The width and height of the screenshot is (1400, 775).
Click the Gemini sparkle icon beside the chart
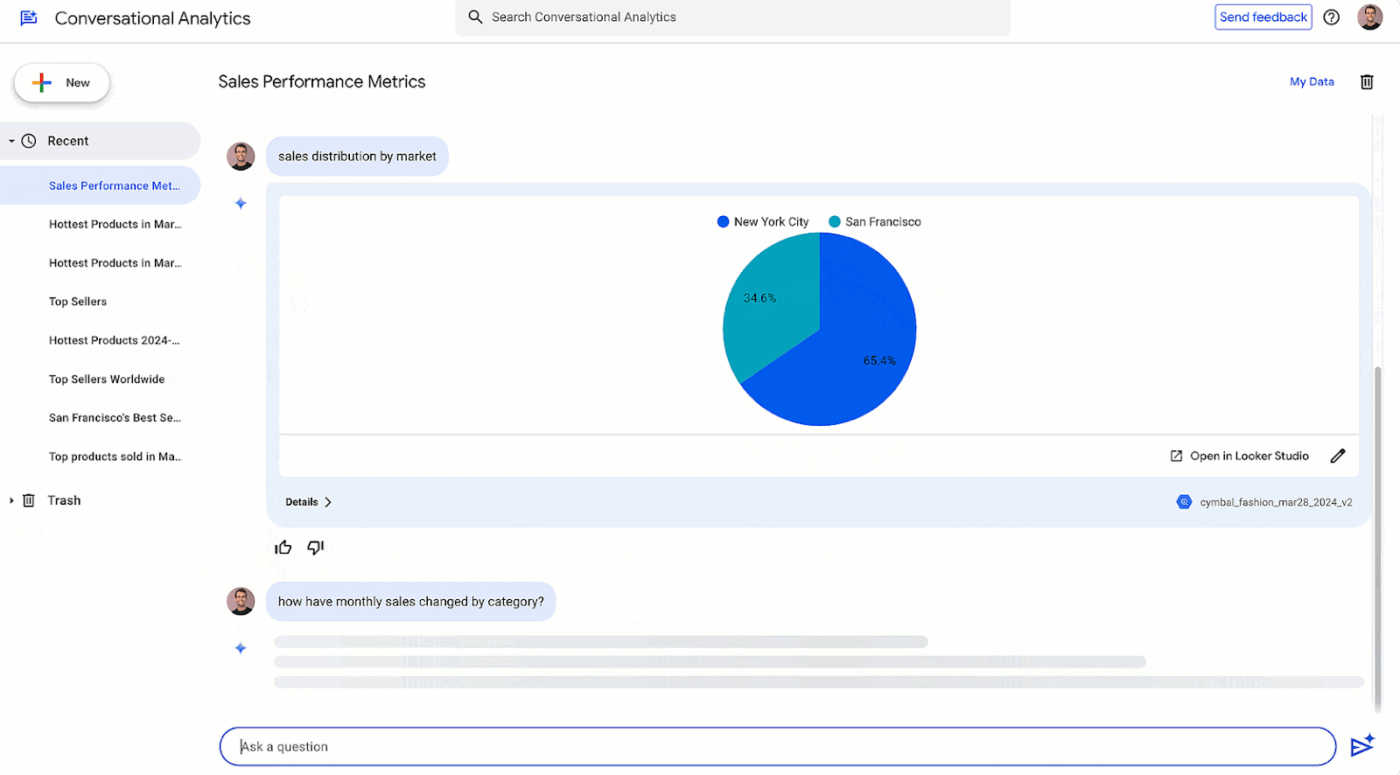[x=240, y=203]
